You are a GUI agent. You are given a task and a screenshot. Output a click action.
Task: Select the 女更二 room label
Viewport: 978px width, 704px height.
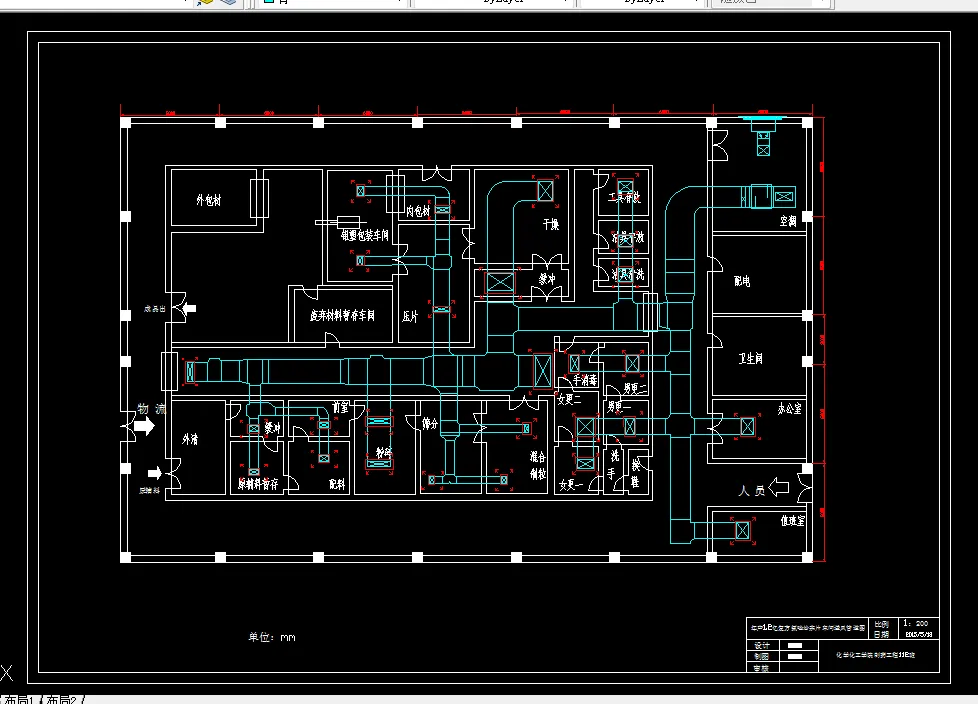[569, 399]
